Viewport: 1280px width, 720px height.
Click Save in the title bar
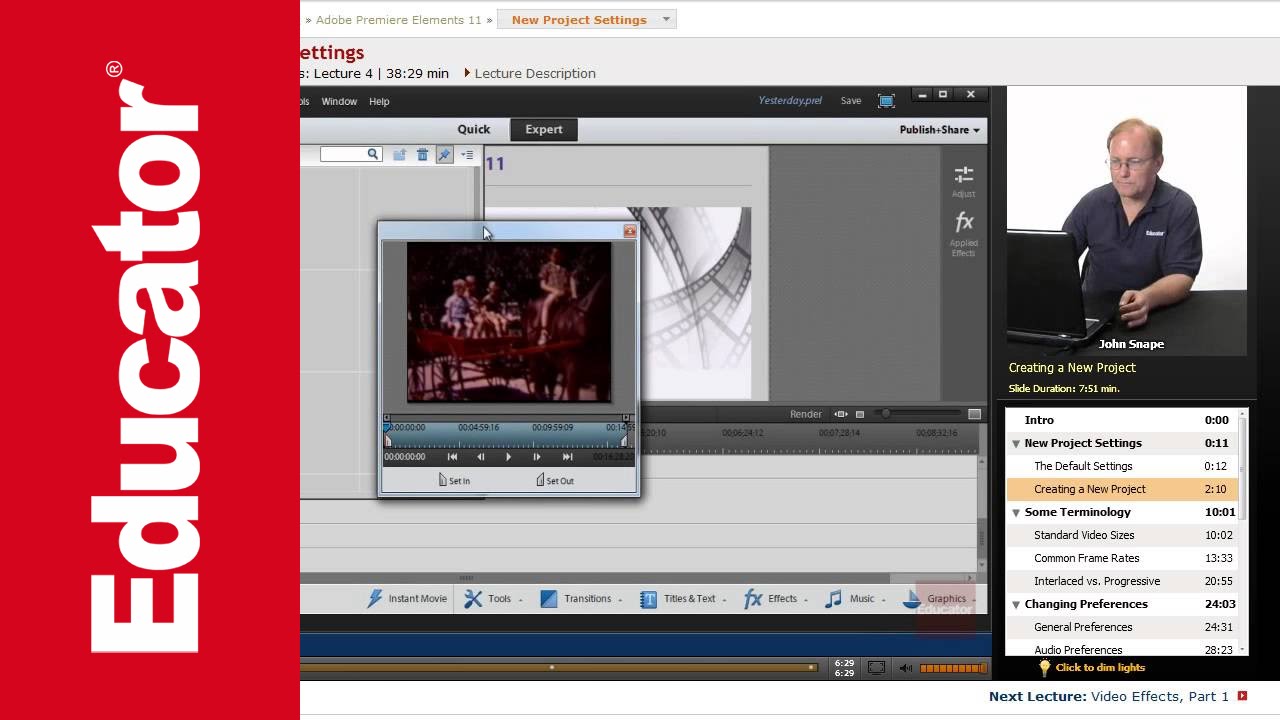(x=851, y=101)
